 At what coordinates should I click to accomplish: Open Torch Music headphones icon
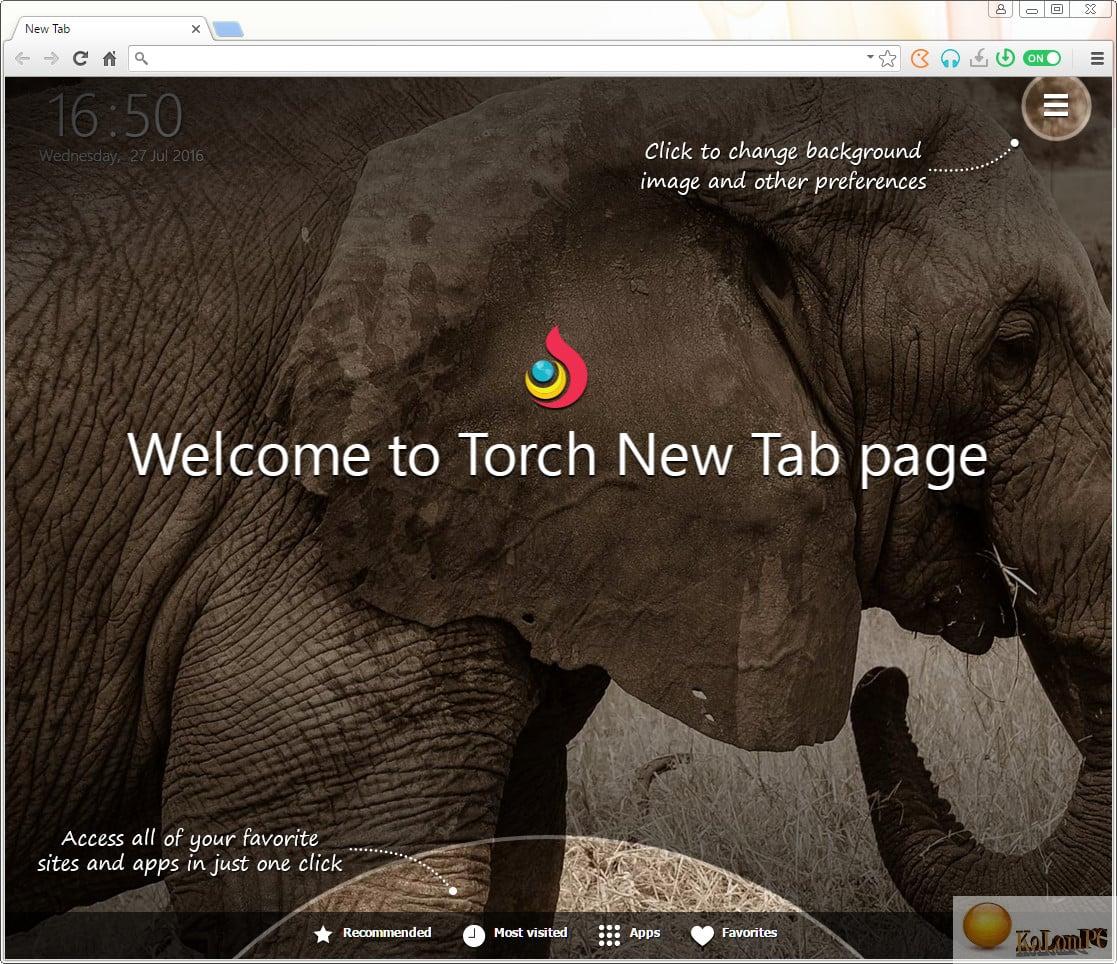[x=950, y=58]
